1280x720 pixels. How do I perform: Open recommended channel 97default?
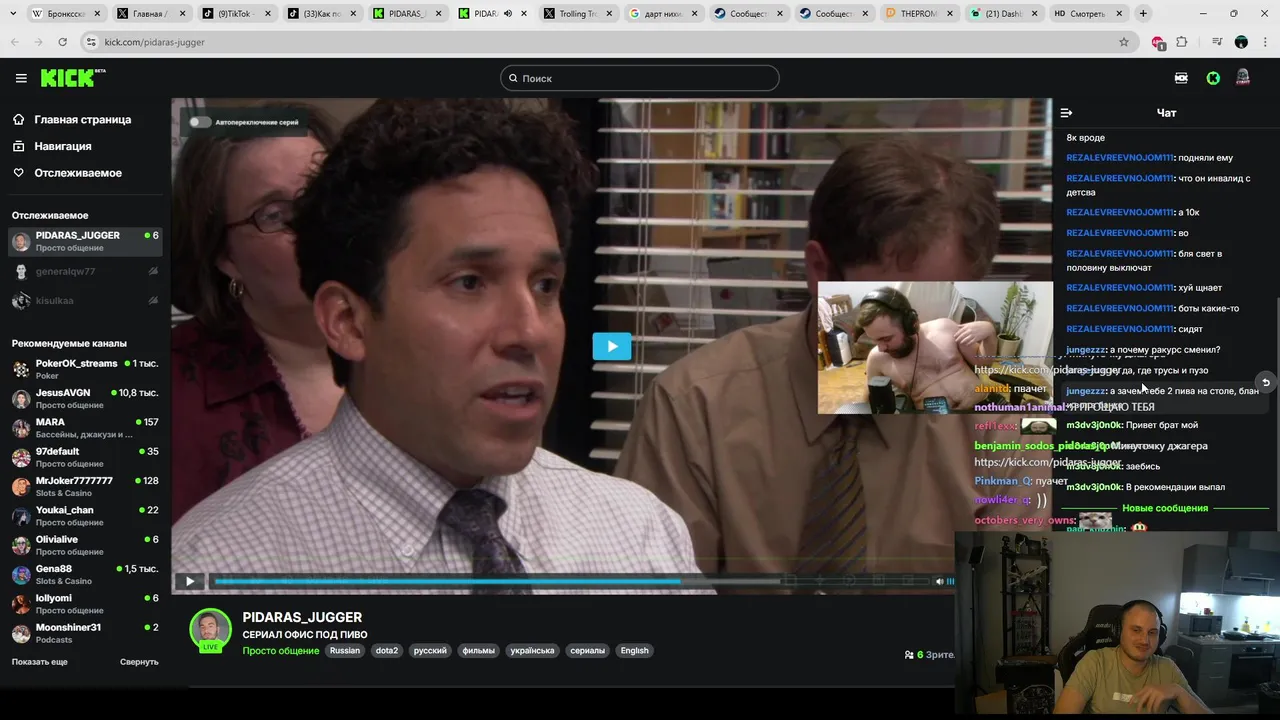[x=85, y=457]
